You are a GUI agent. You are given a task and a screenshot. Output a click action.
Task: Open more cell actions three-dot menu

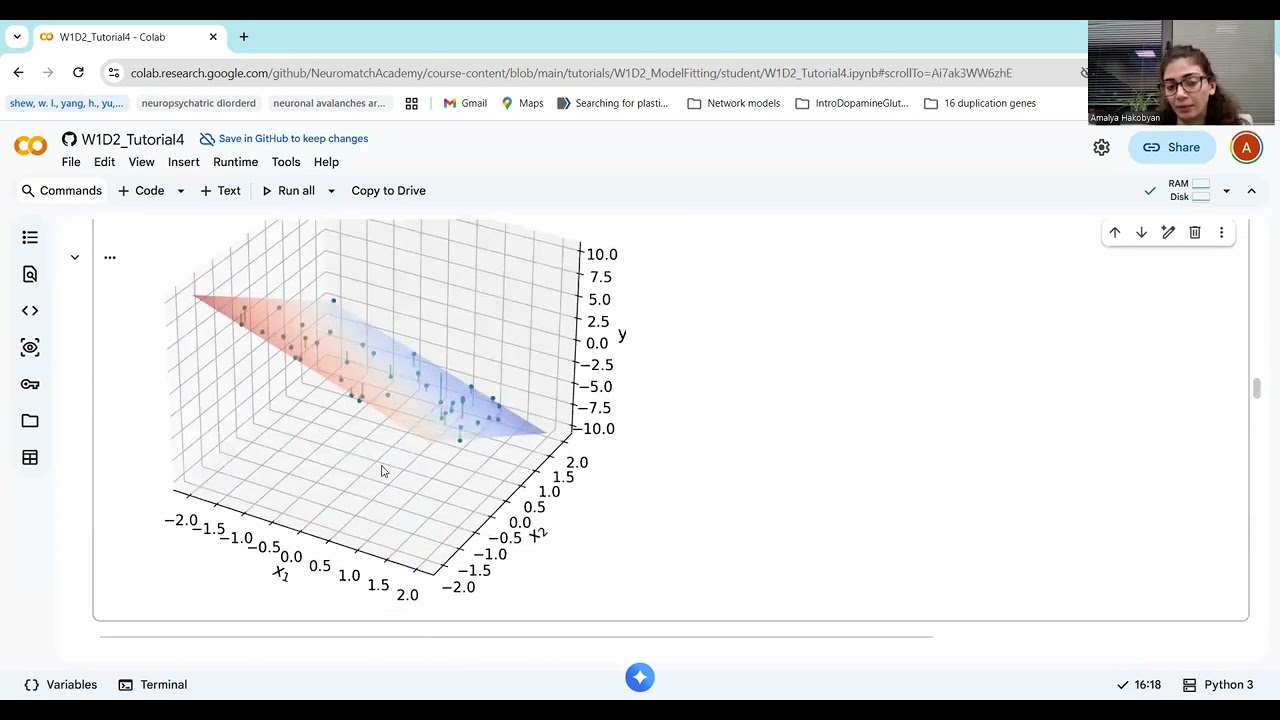point(1221,232)
